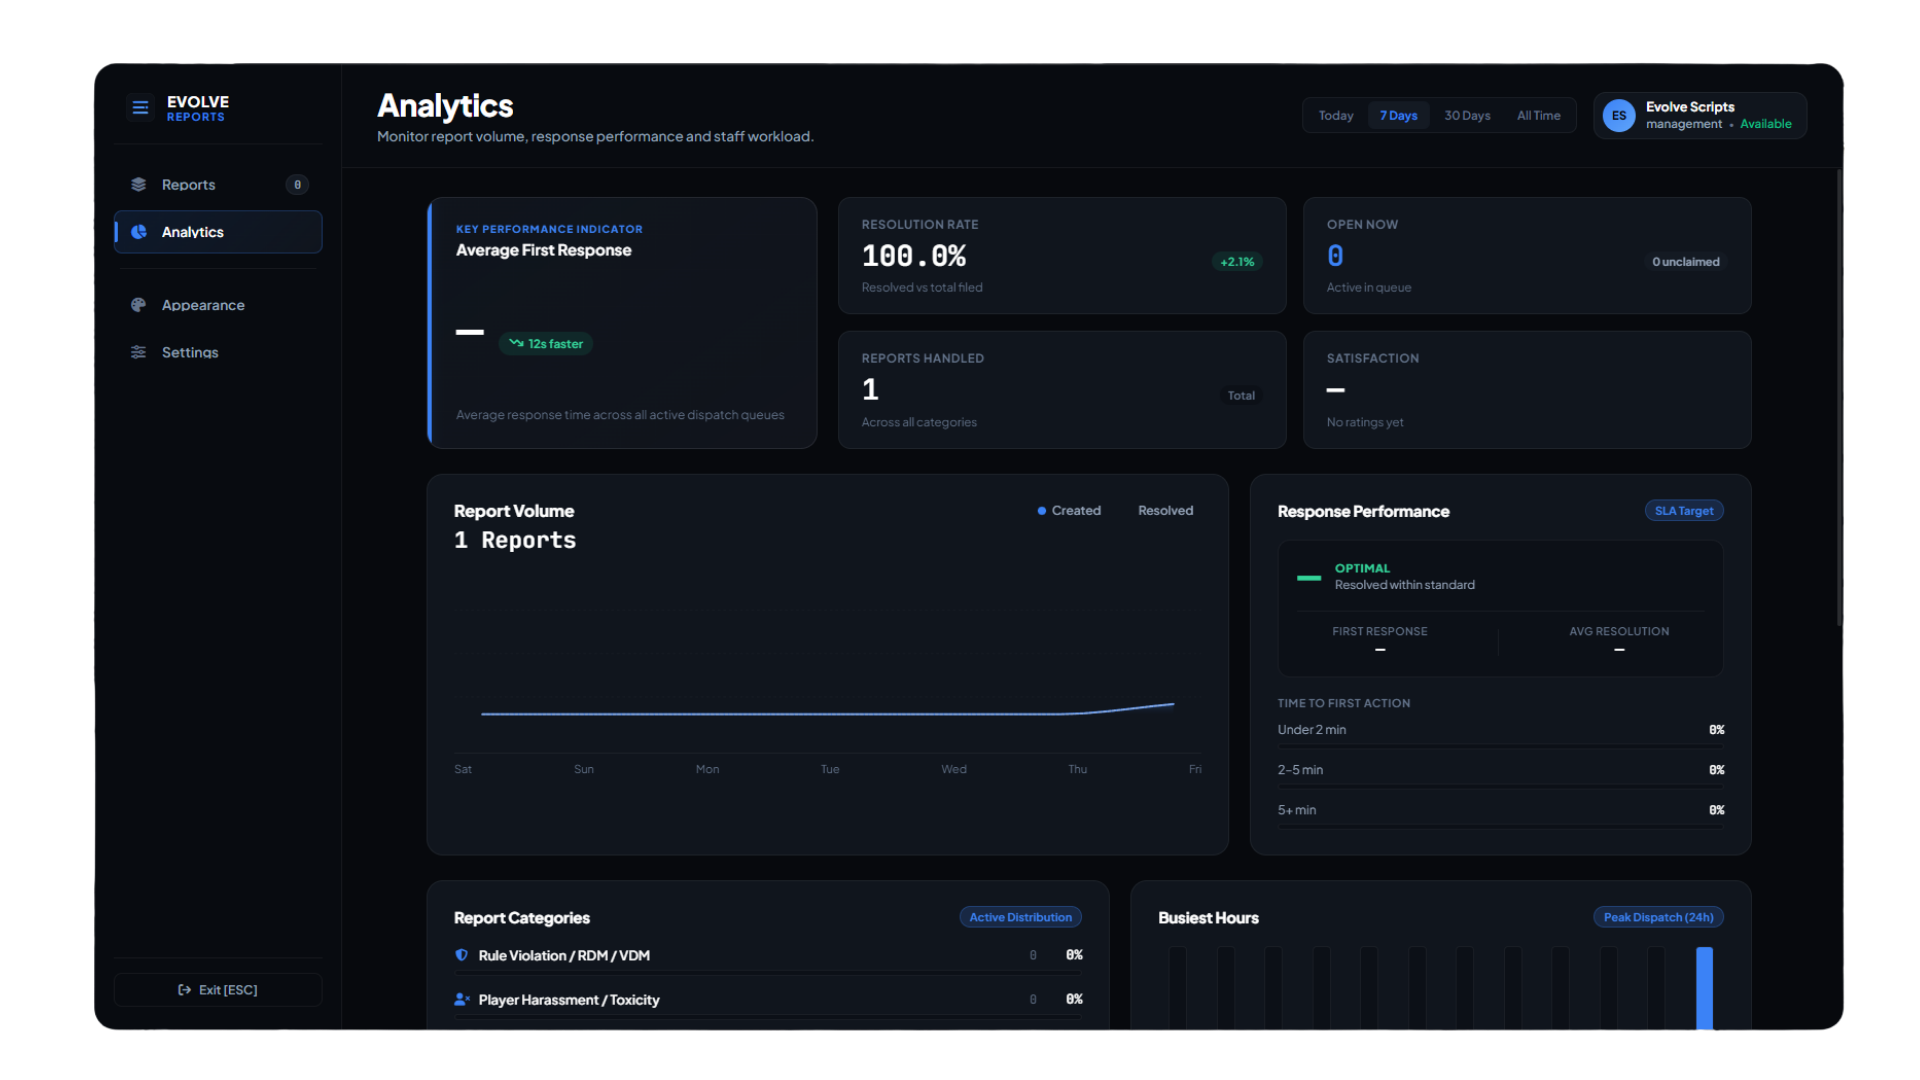Toggle the Resolved series in Report Volume
1920x1080 pixels.
point(1165,511)
